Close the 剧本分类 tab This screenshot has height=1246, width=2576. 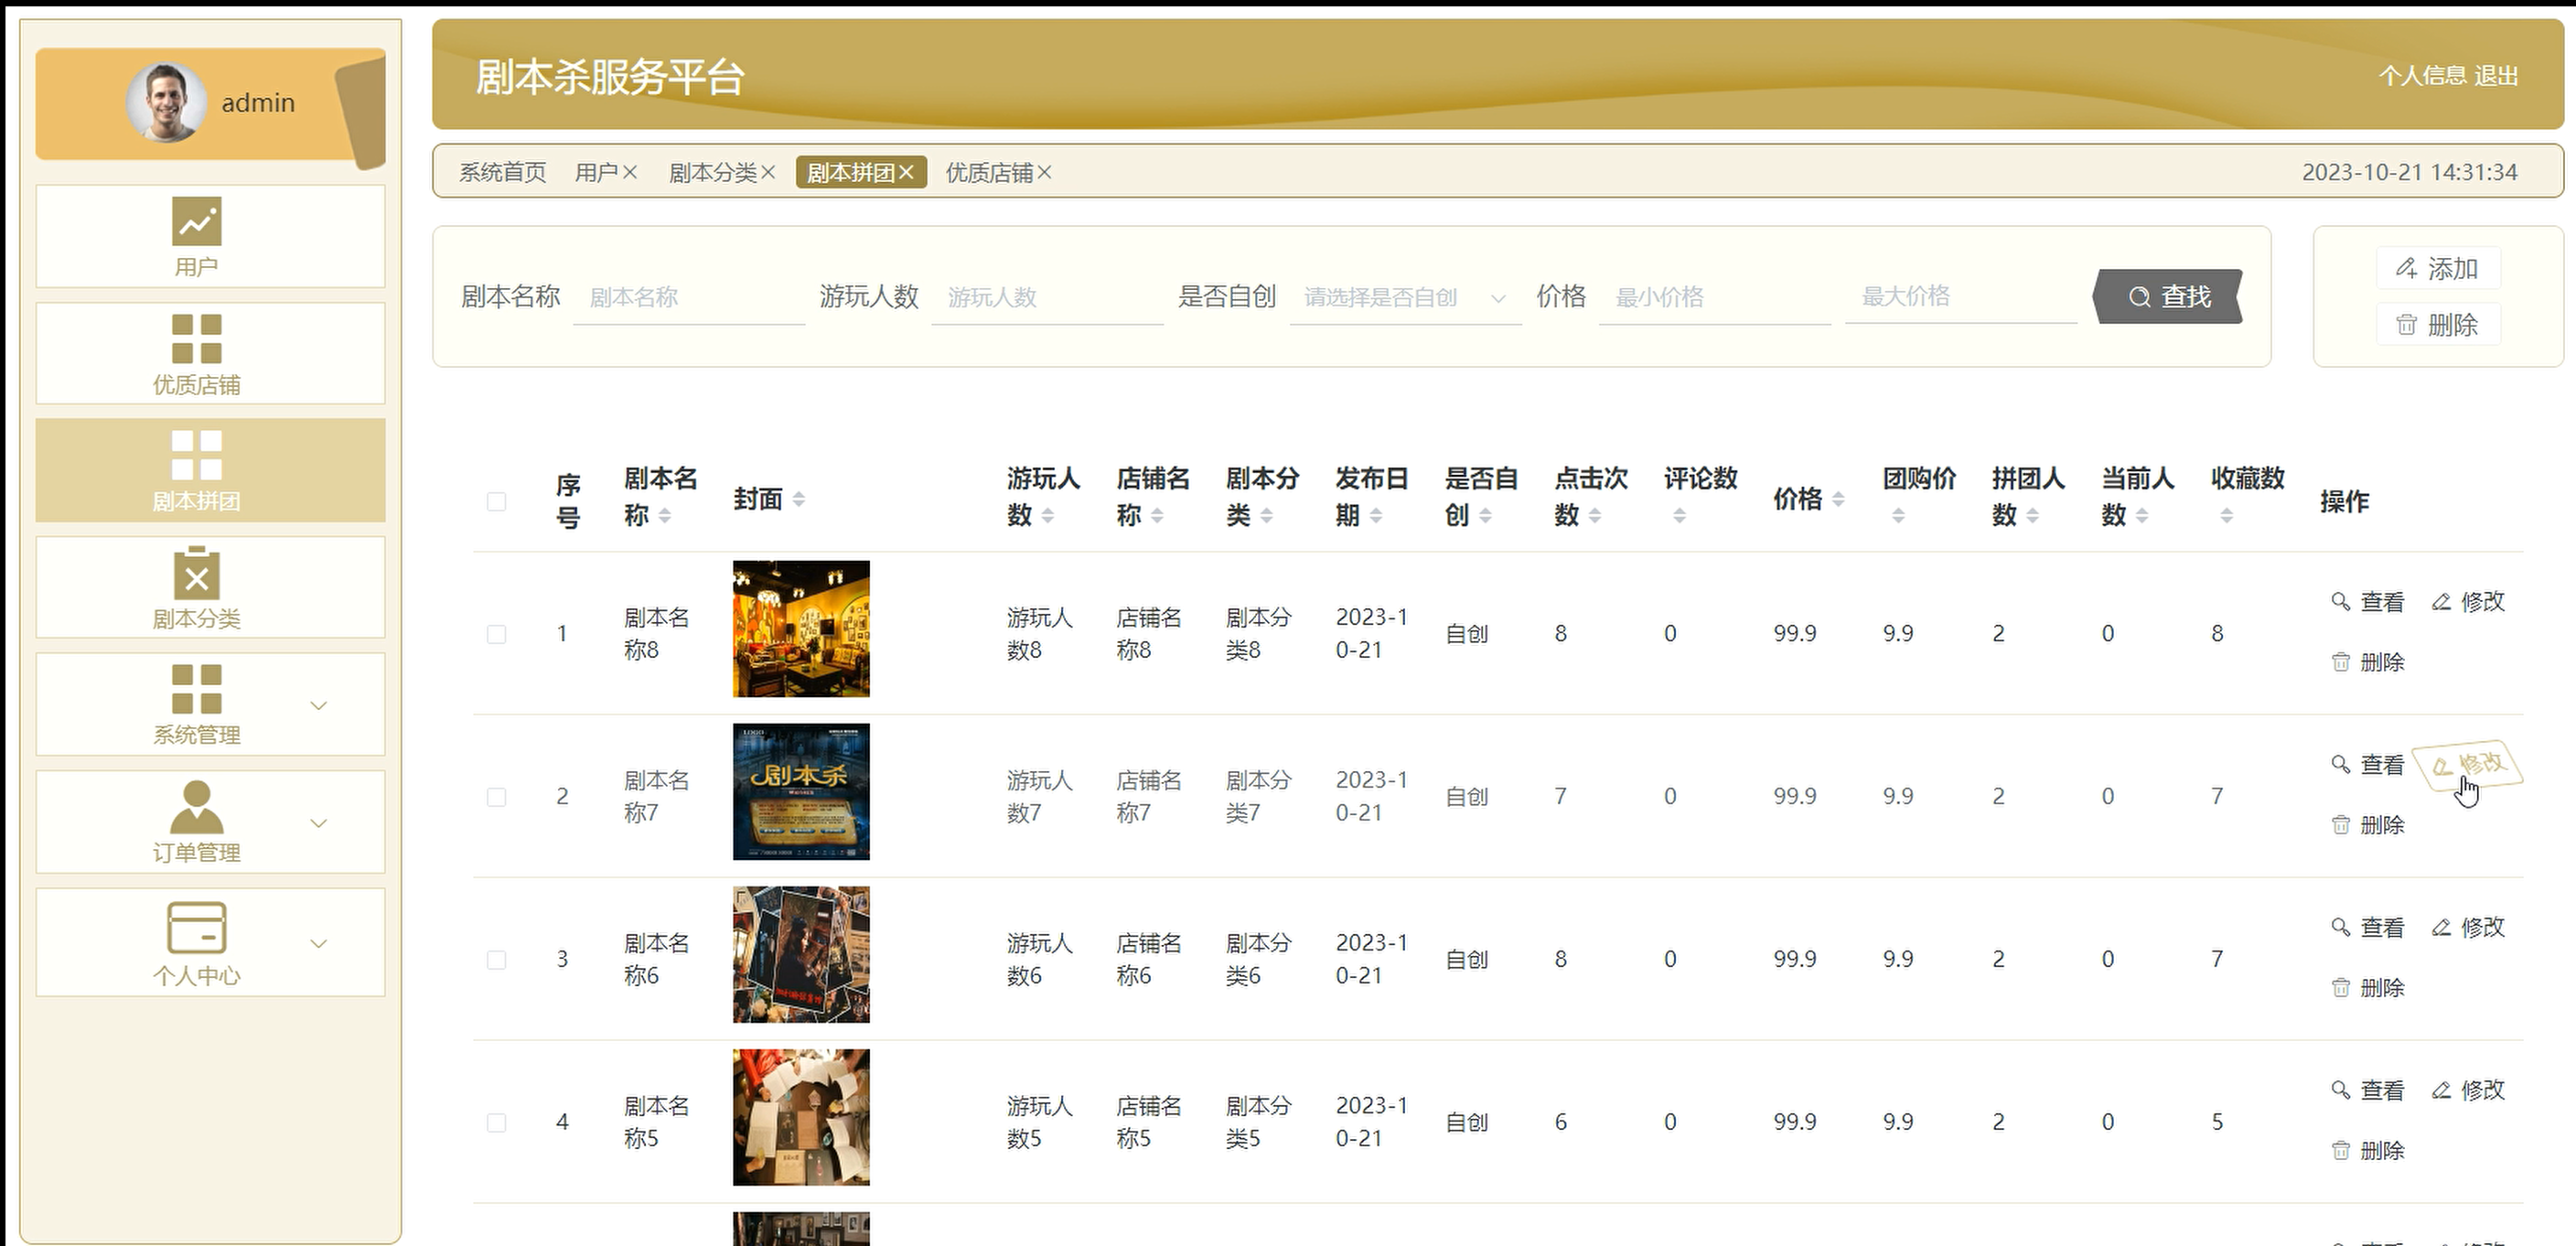pos(768,173)
